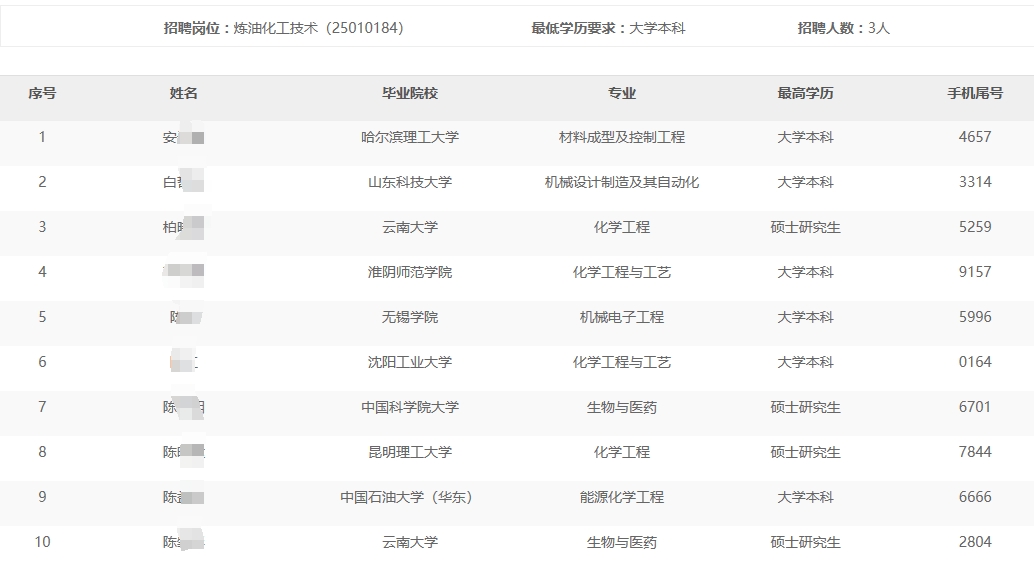Click the 硕士研究生 cell in row 7
1034x566 pixels.
805,407
